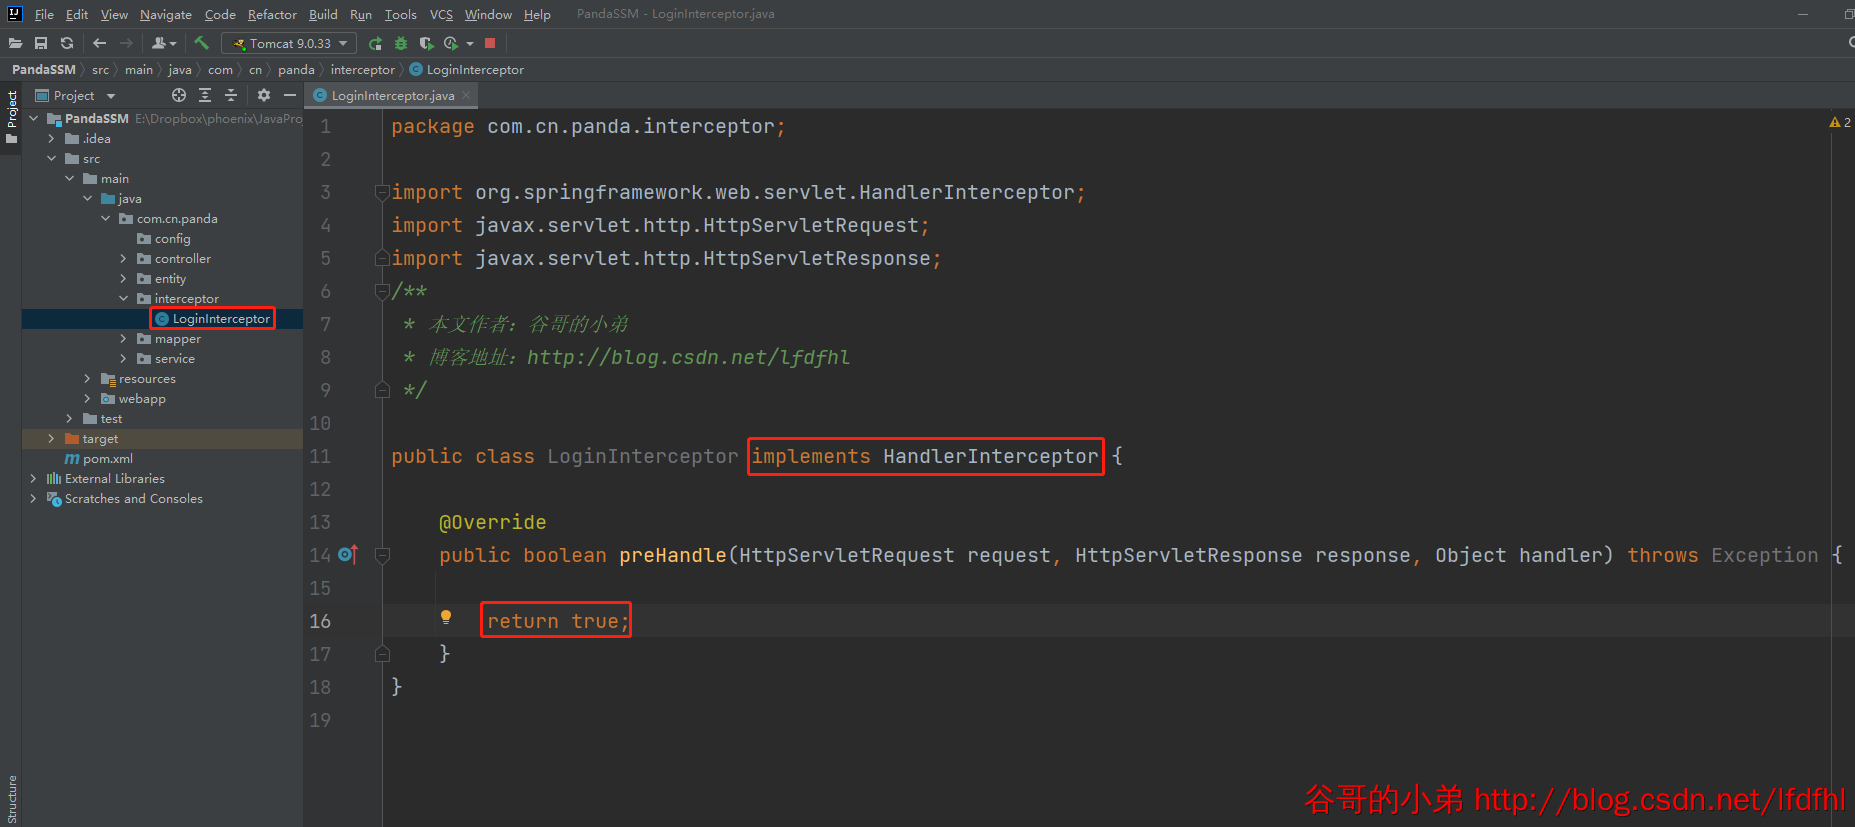Open the Tools menu
This screenshot has height=827, width=1855.
coord(400,14)
